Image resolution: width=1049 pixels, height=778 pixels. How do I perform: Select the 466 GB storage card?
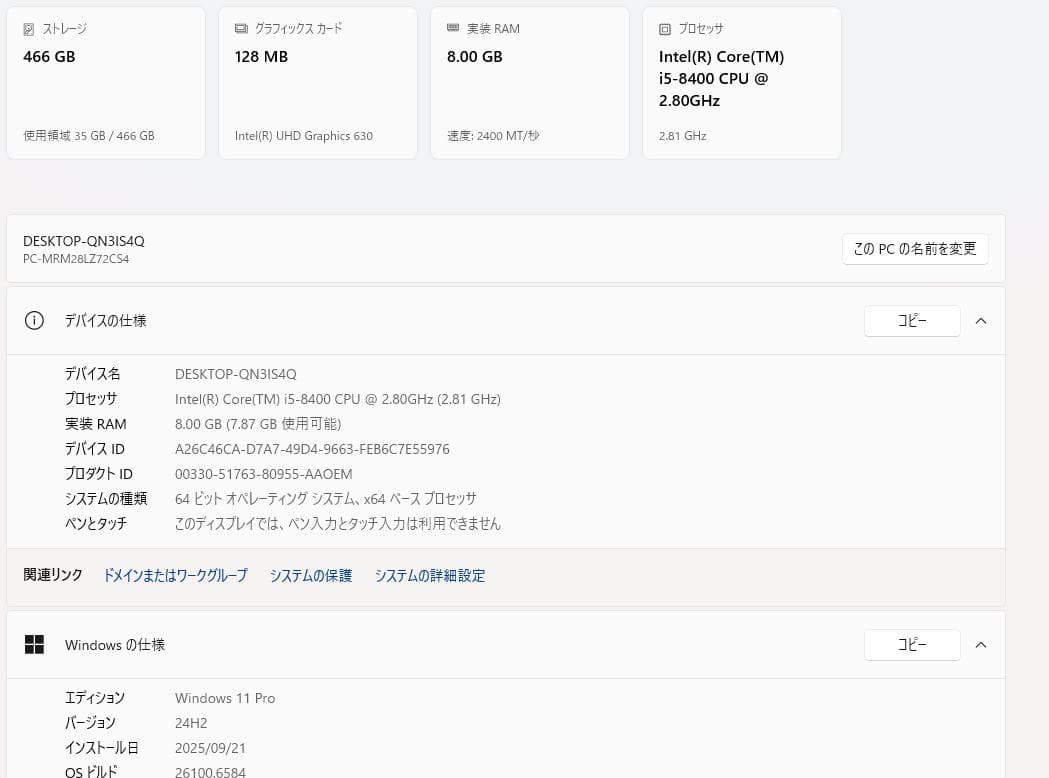point(105,82)
